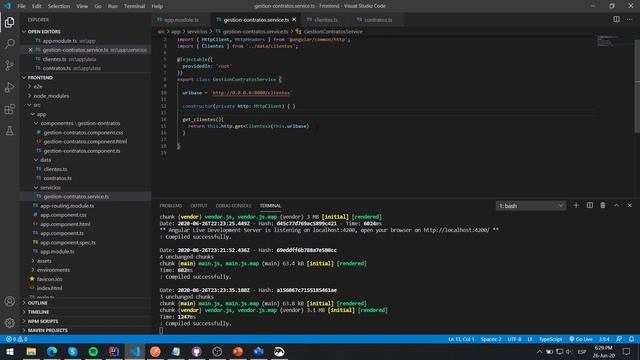Open the Accounts icon in activity bar
Screen dimensions: 640x360
(x=9, y=301)
